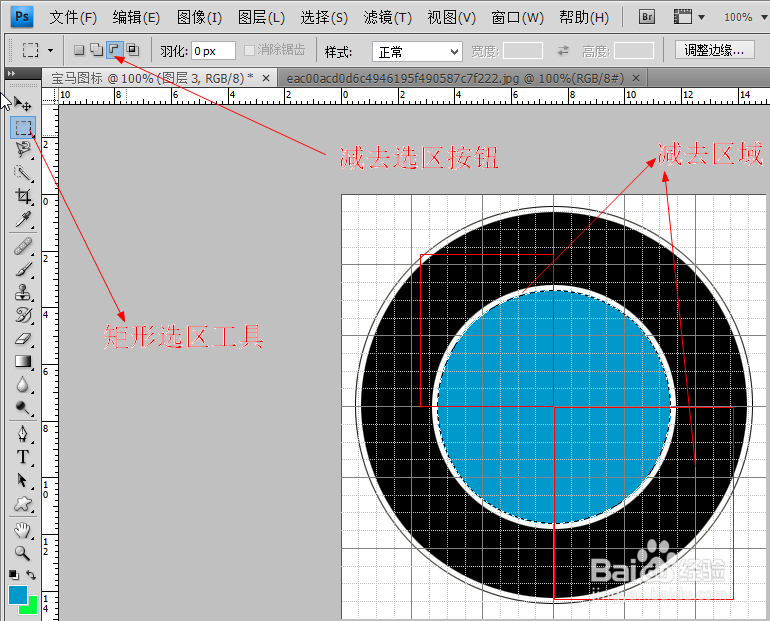Select the Path Selection tool

click(23, 480)
